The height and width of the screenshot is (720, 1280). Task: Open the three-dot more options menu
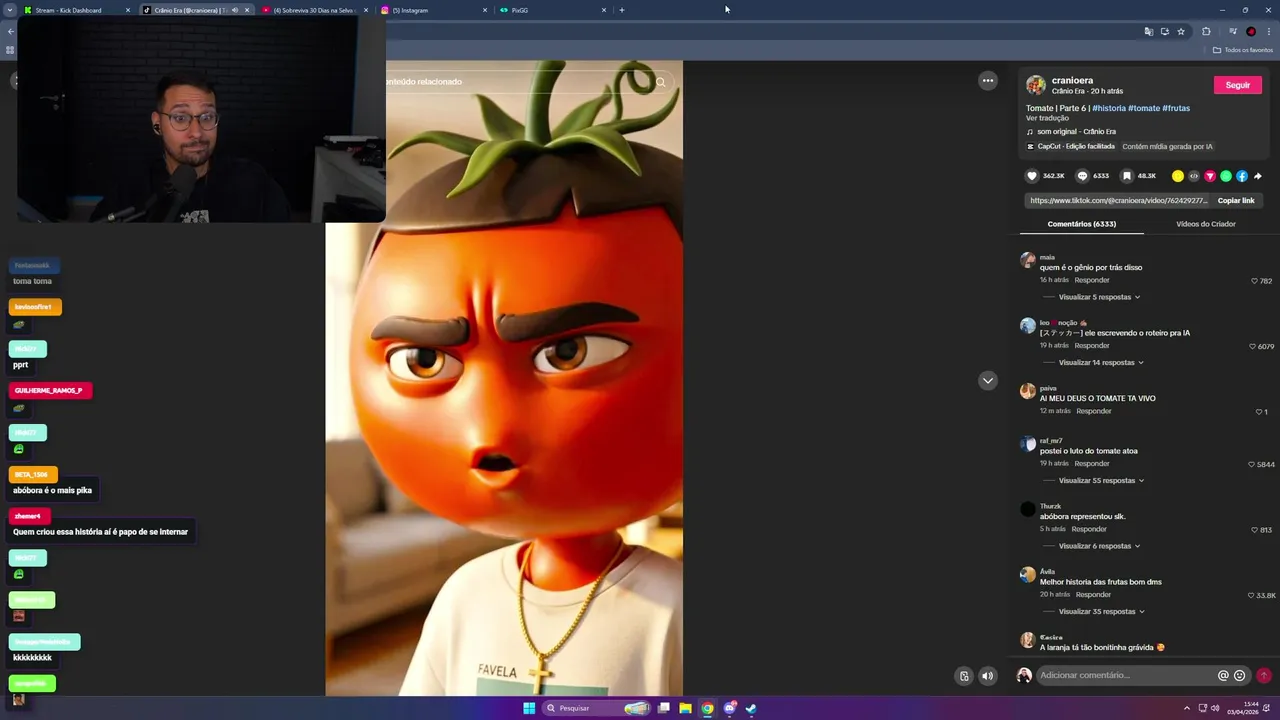pyautogui.click(x=988, y=81)
